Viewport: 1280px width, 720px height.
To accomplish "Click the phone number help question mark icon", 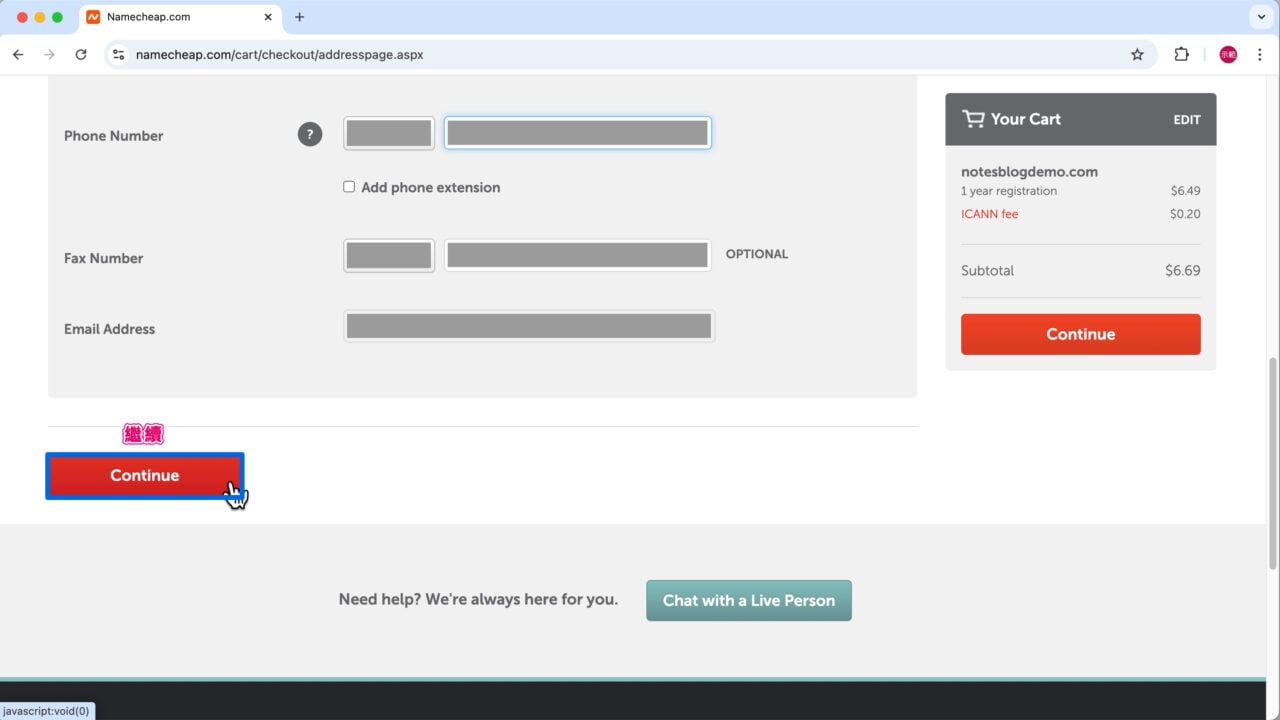I will [x=310, y=134].
